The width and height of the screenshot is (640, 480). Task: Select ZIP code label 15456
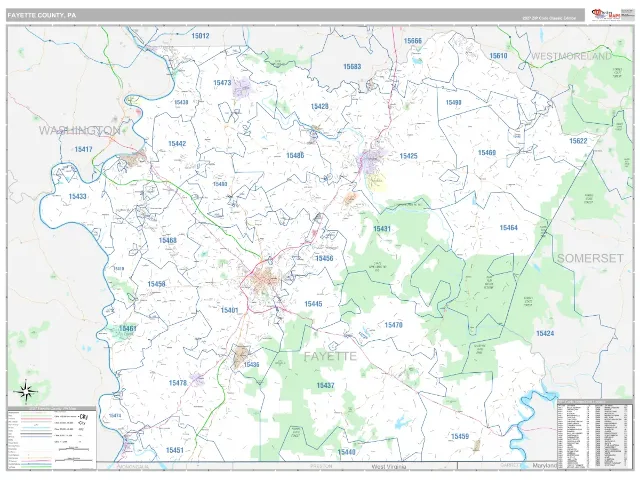point(324,258)
